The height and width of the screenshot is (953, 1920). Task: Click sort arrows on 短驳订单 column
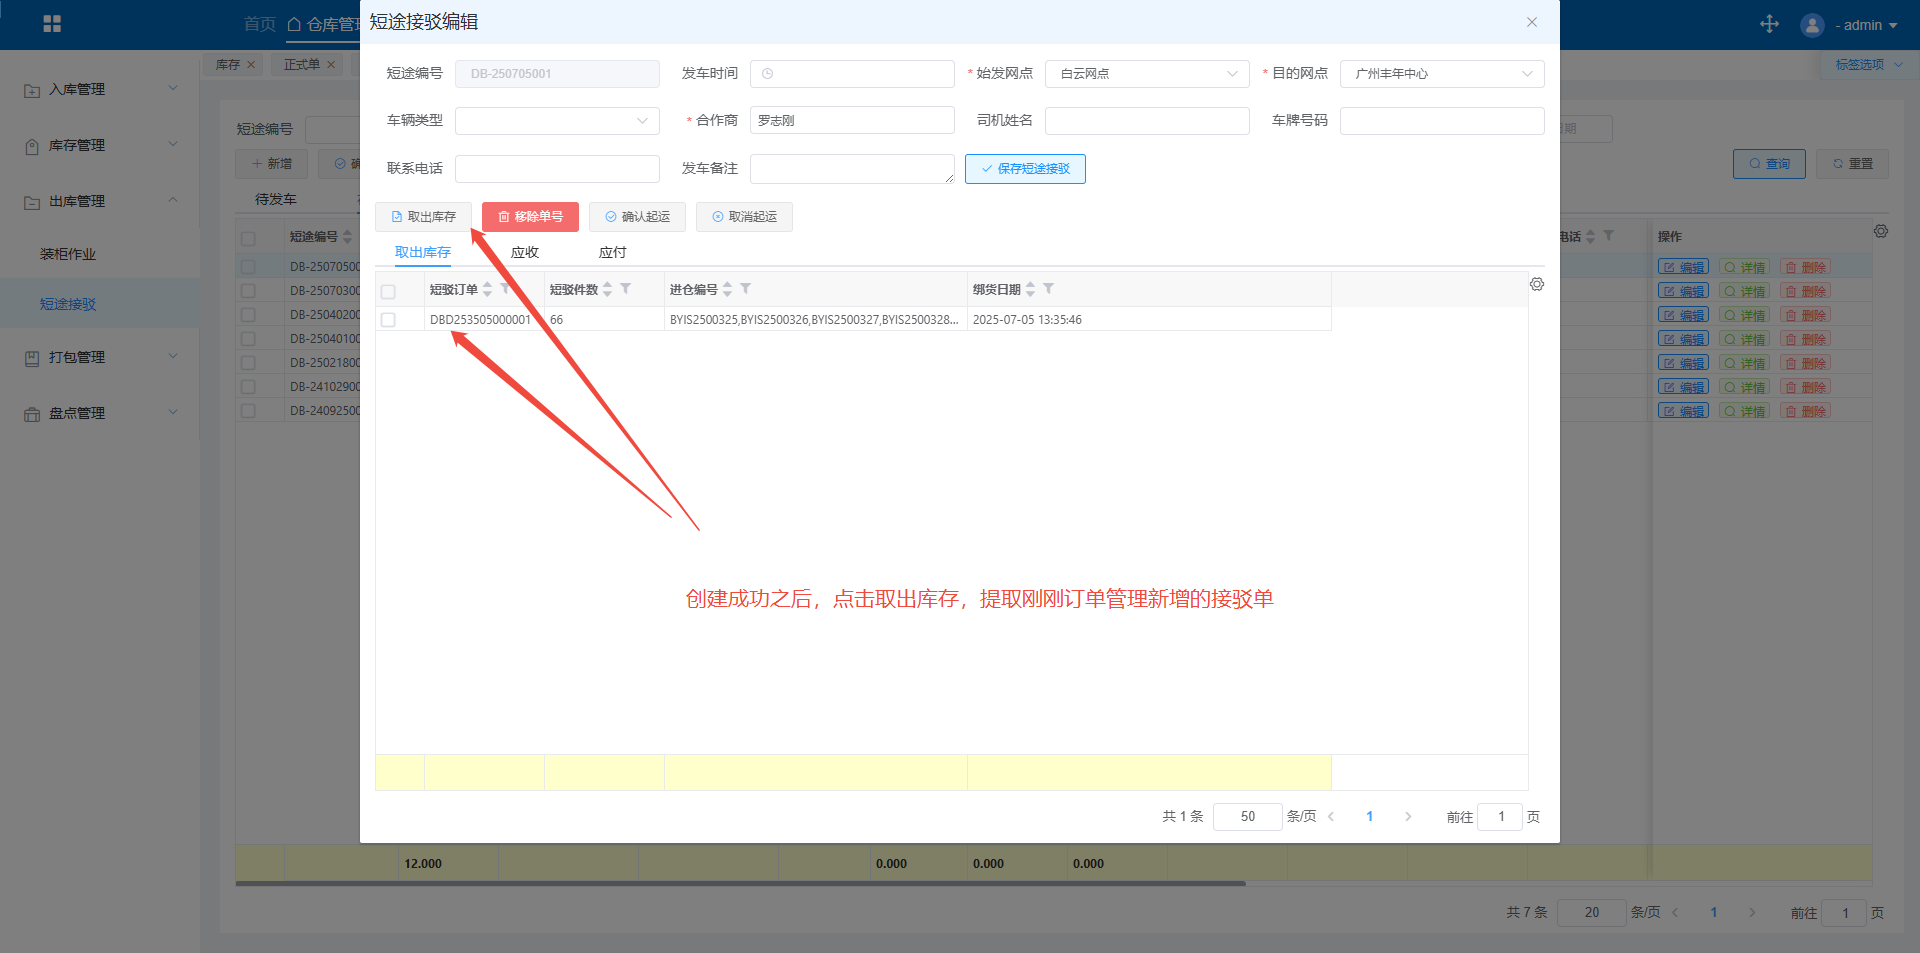click(x=487, y=289)
